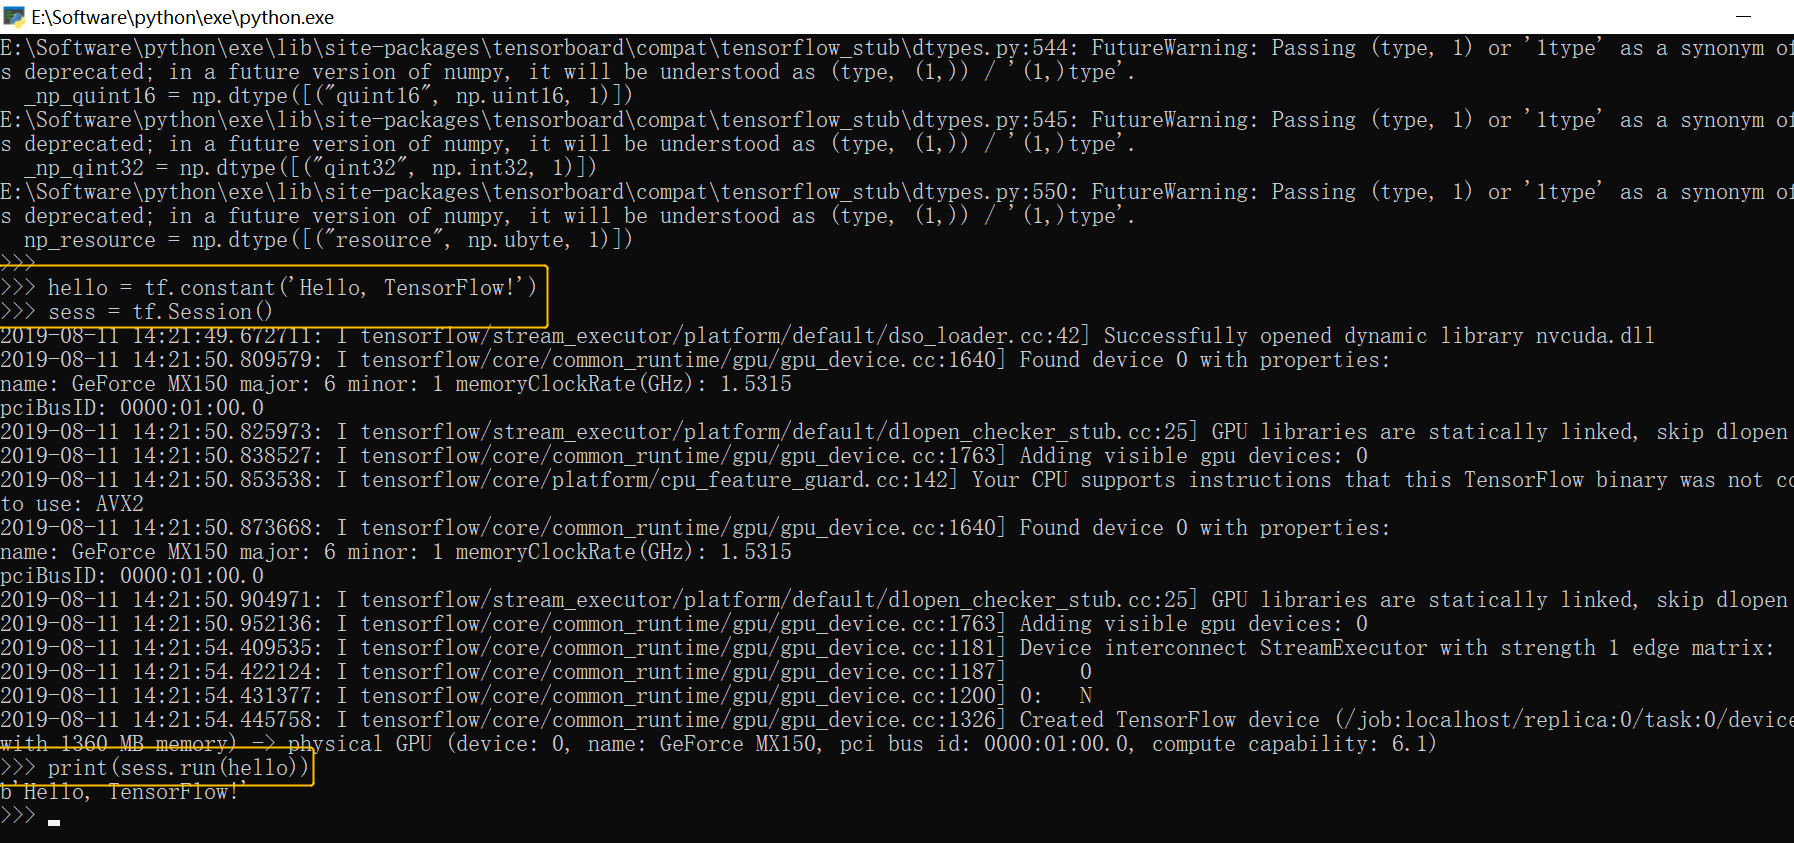The width and height of the screenshot is (1794, 843).
Task: Click 'cpu_feature_guard.cc:142]' text
Action: [808, 480]
